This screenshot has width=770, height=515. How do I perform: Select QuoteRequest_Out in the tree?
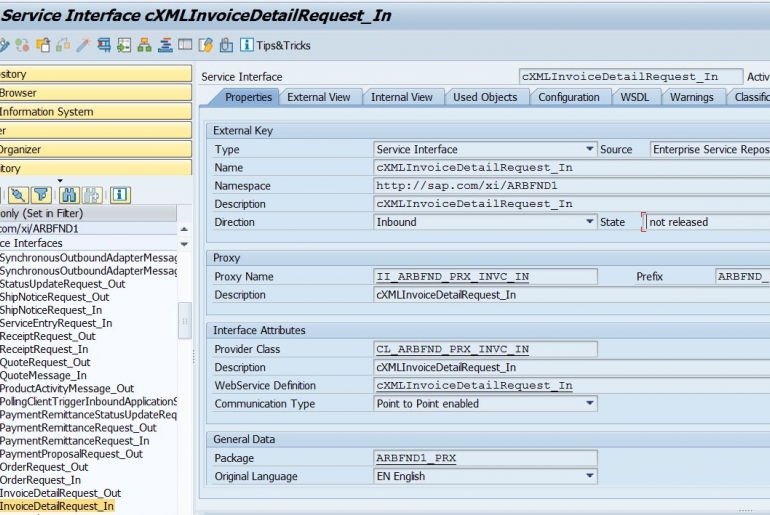(x=45, y=362)
